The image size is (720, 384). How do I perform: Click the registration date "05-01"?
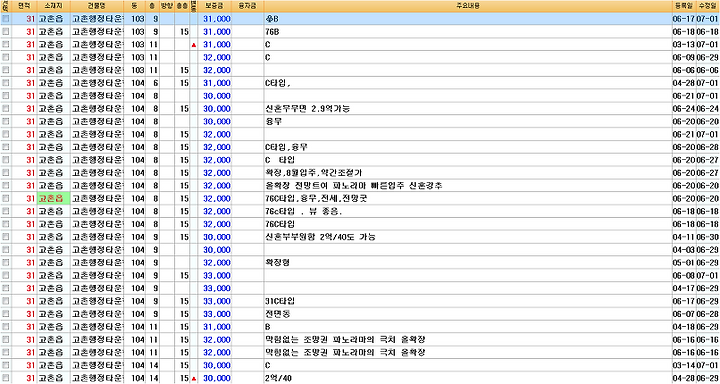[x=683, y=263]
